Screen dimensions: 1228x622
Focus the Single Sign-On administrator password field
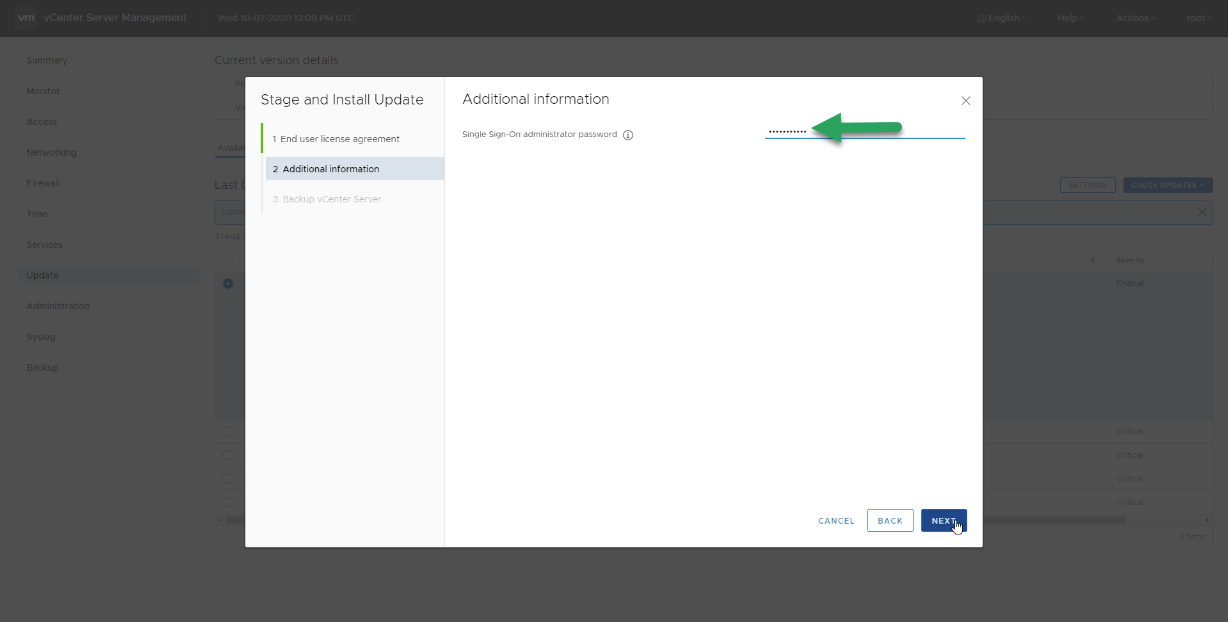coord(865,131)
